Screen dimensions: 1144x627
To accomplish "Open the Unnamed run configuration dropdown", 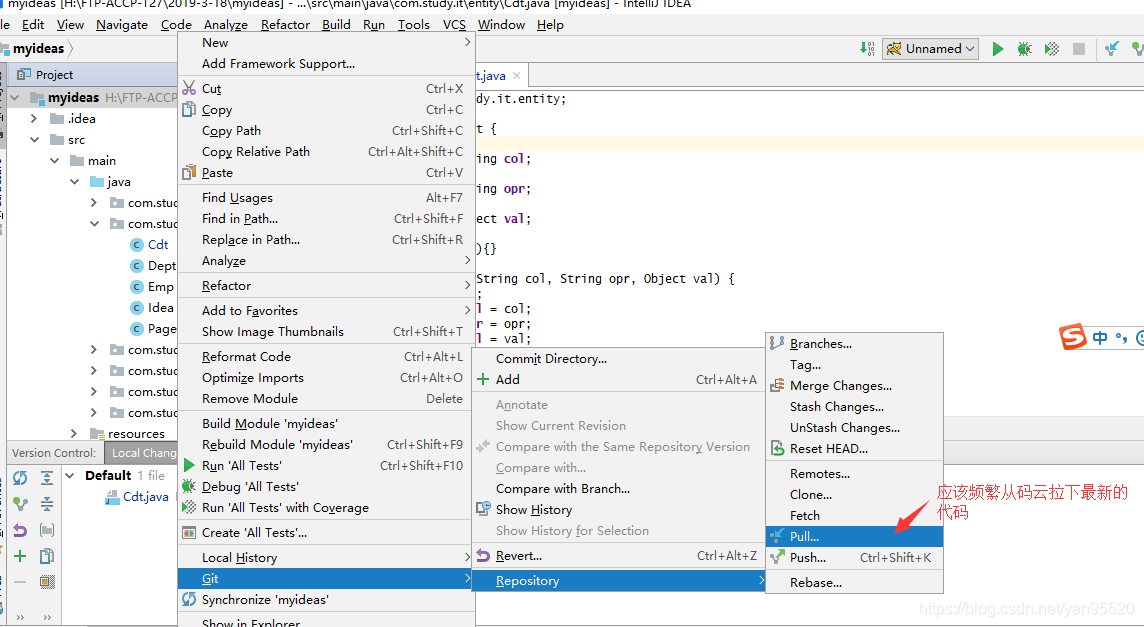I will [931, 49].
